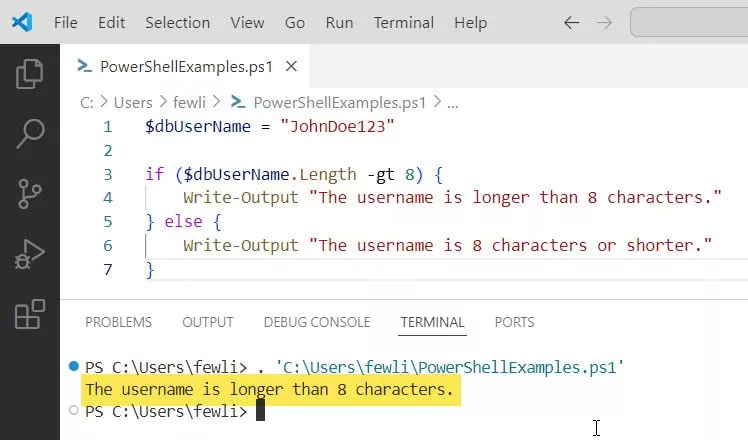
Task: Click line number 3 in the gutter
Action: pyautogui.click(x=108, y=174)
